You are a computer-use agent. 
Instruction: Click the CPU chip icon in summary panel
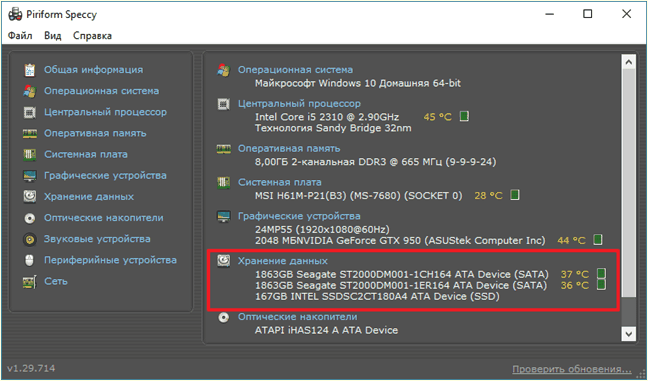pos(224,104)
